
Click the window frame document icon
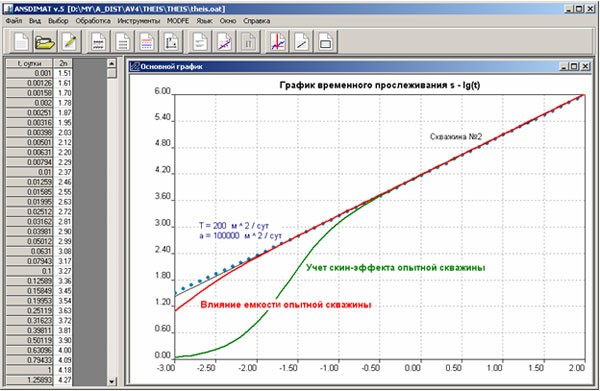tap(326, 42)
